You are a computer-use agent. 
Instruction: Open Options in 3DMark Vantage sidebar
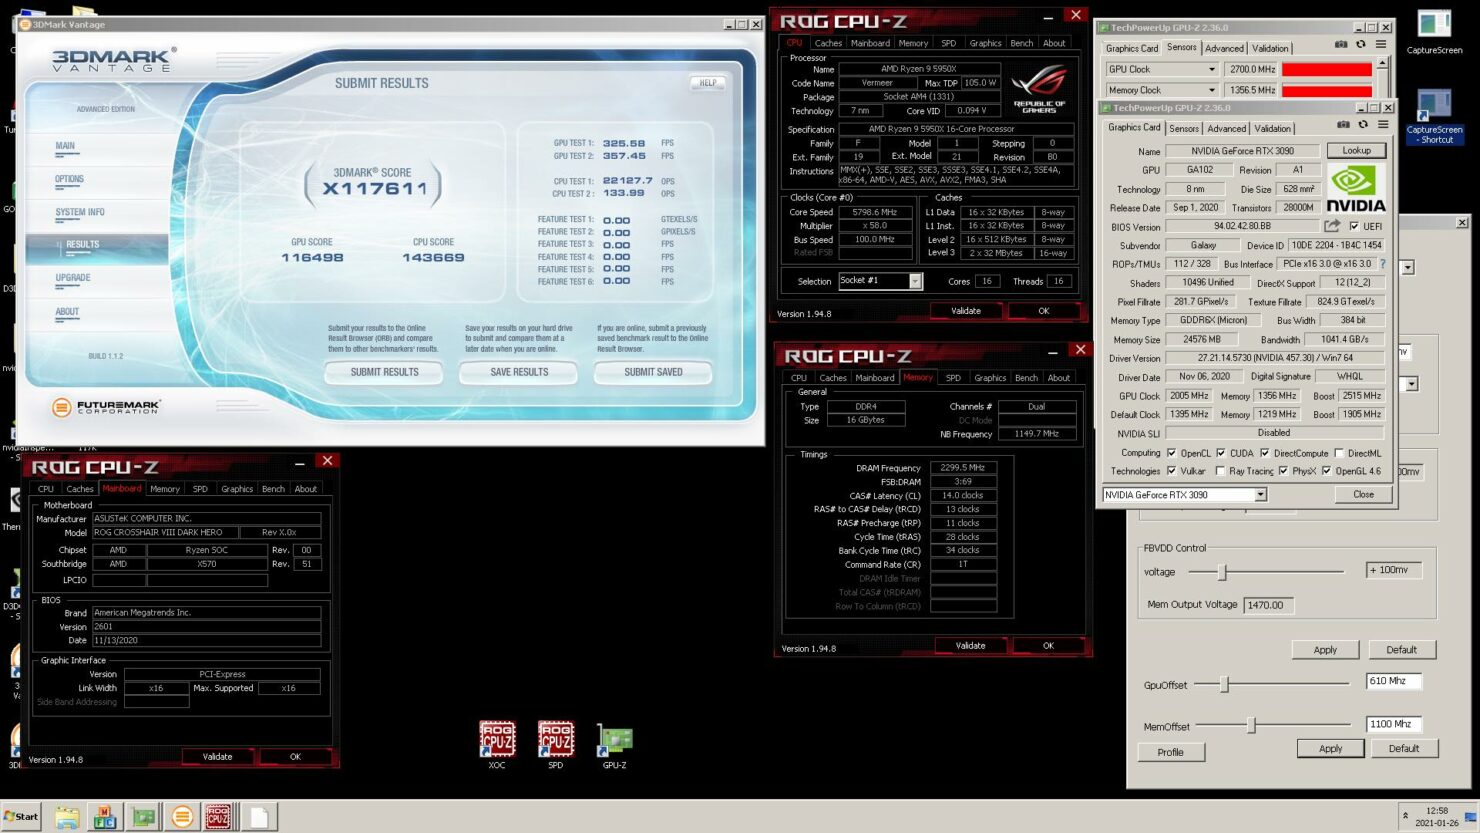(69, 179)
